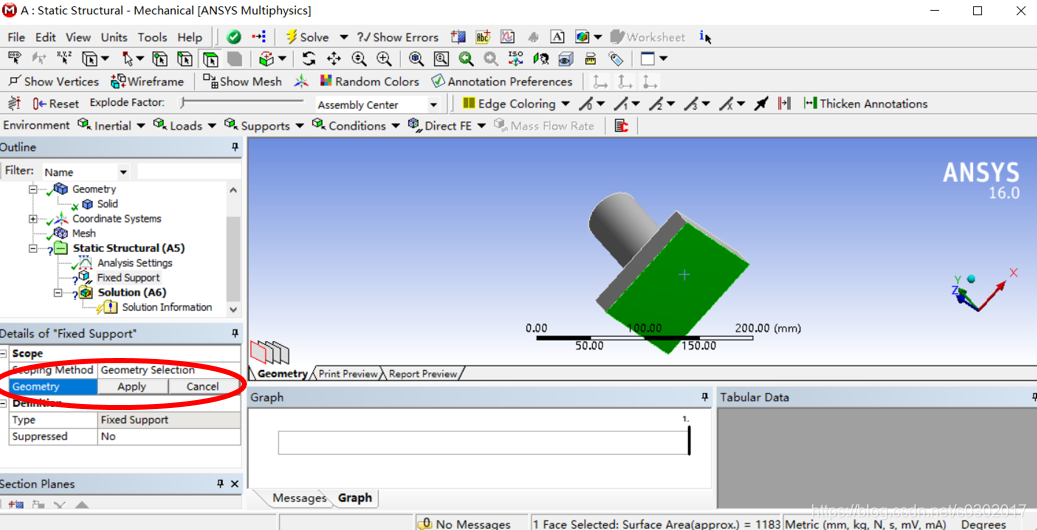Image resolution: width=1037 pixels, height=530 pixels.
Task: Switch to the Messages tab
Action: (299, 498)
